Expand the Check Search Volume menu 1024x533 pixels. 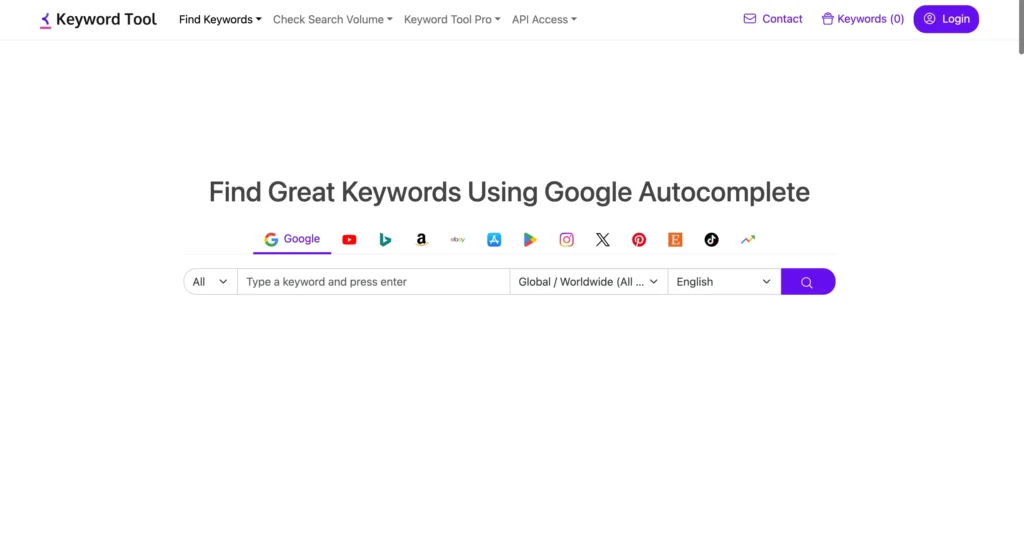tap(332, 19)
